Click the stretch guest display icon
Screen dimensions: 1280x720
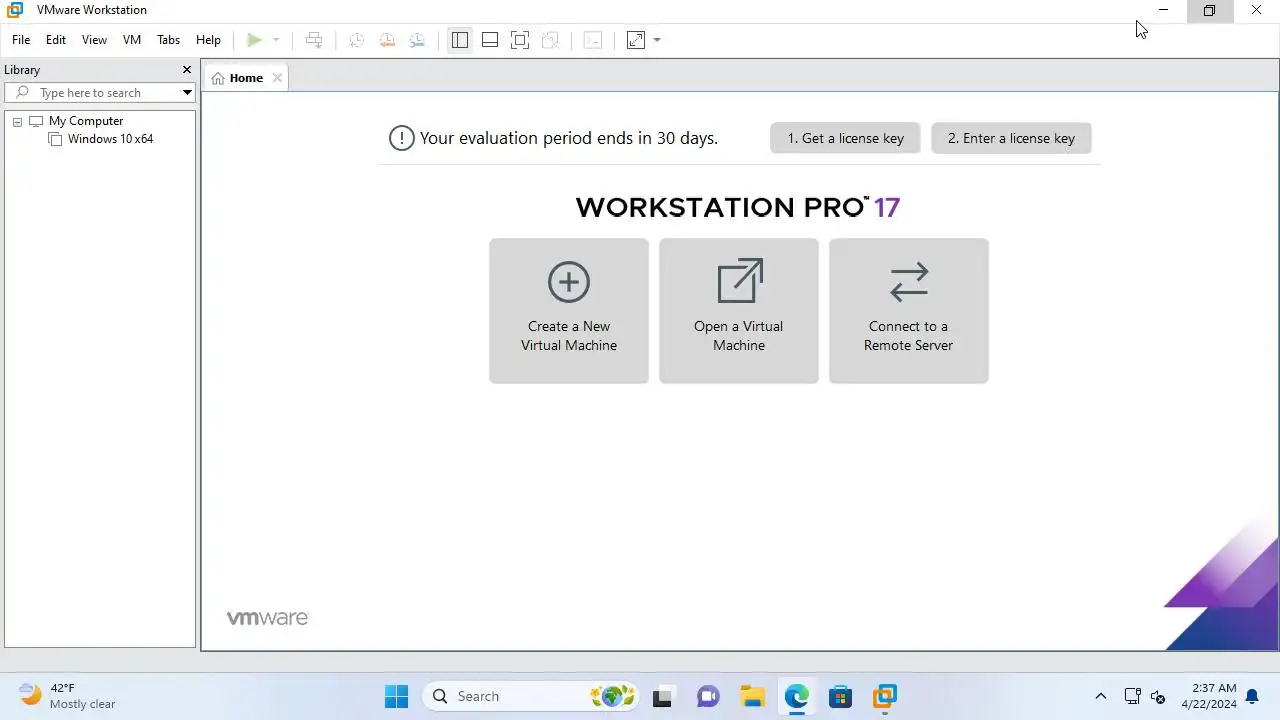[x=636, y=40]
